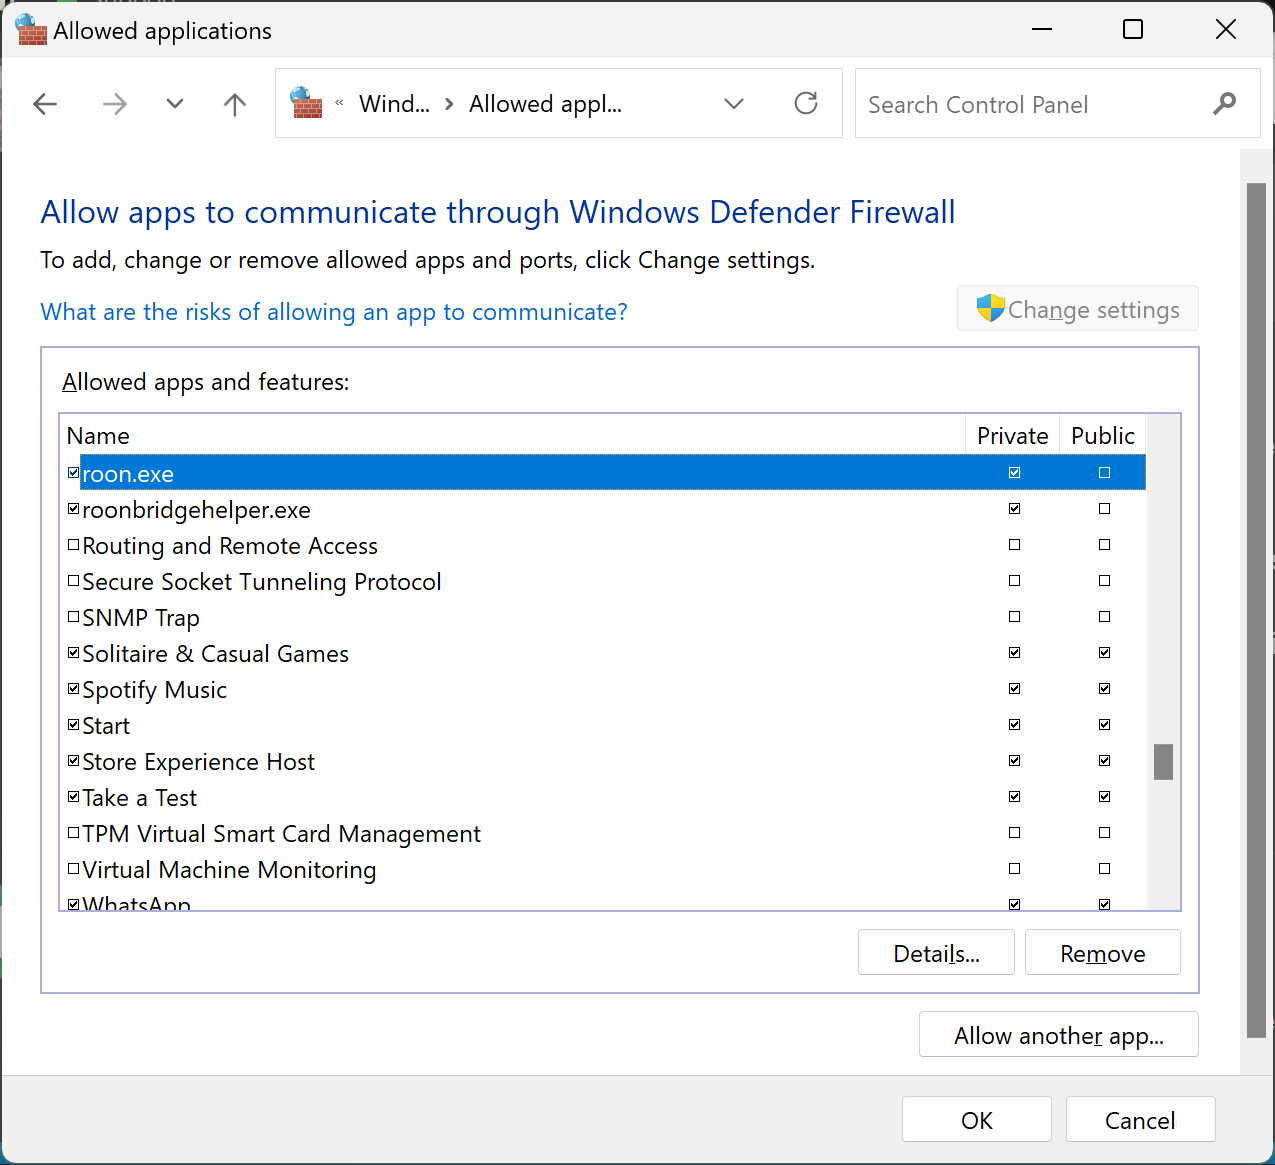
Task: Open the risks of allowing an app link
Action: pyautogui.click(x=334, y=312)
